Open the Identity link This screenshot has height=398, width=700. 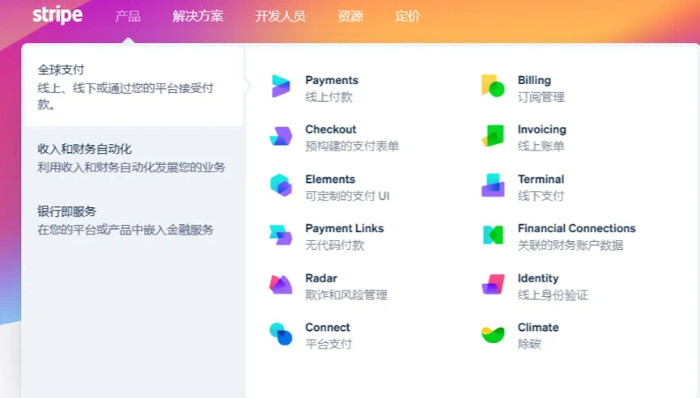pos(538,278)
